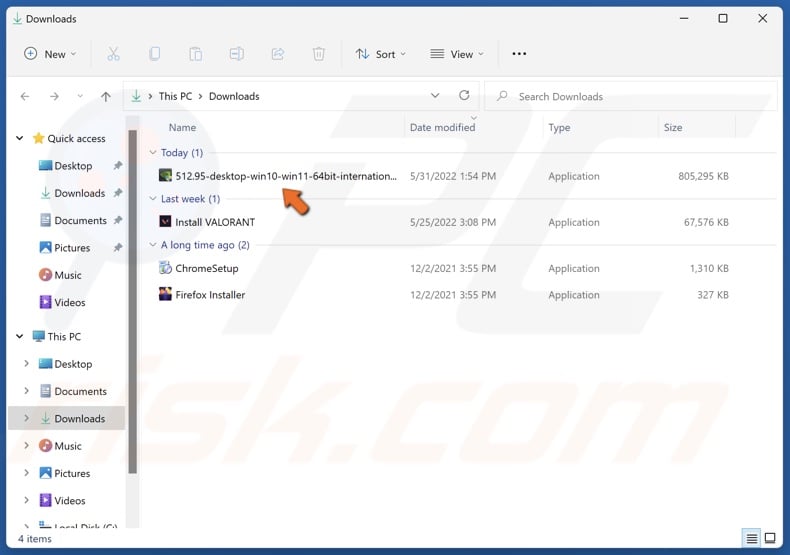Open the See more ellipsis menu
The height and width of the screenshot is (555, 790).
tap(519, 54)
